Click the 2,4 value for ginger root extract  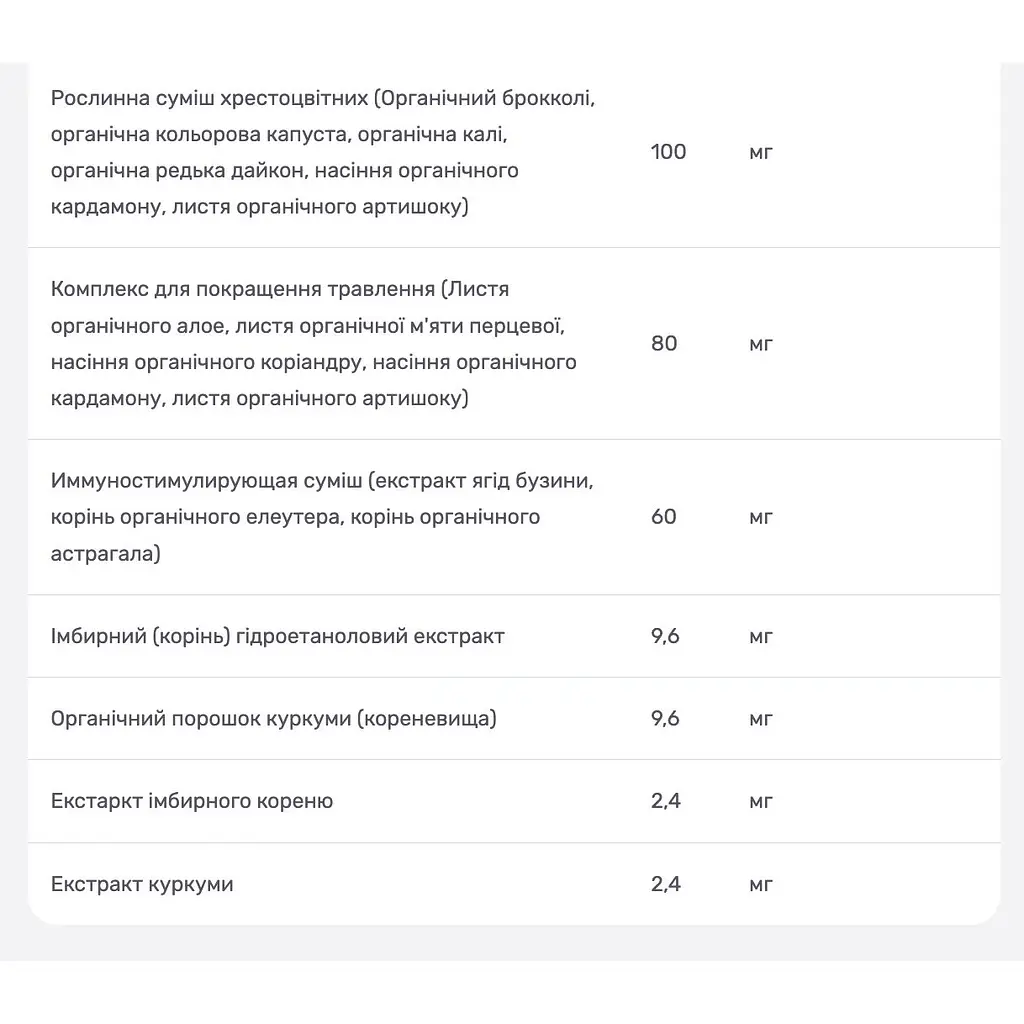tap(665, 801)
